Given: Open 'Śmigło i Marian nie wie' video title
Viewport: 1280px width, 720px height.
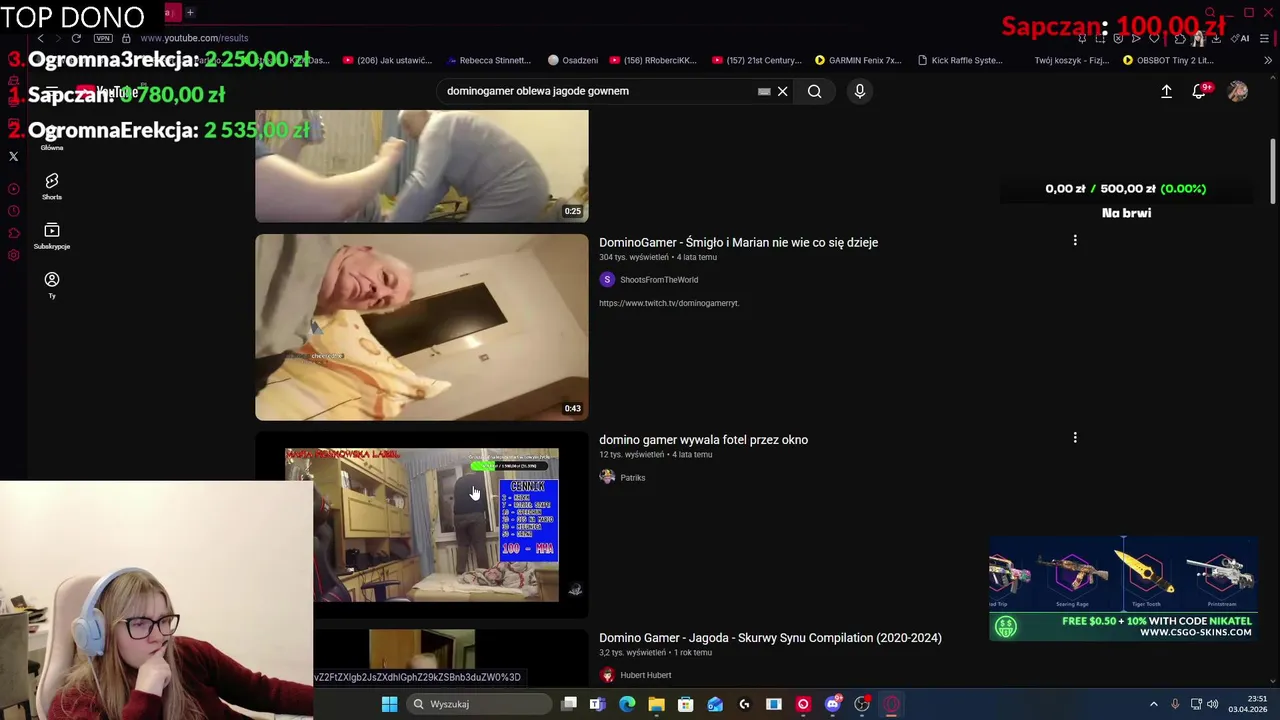Looking at the screenshot, I should tap(738, 242).
